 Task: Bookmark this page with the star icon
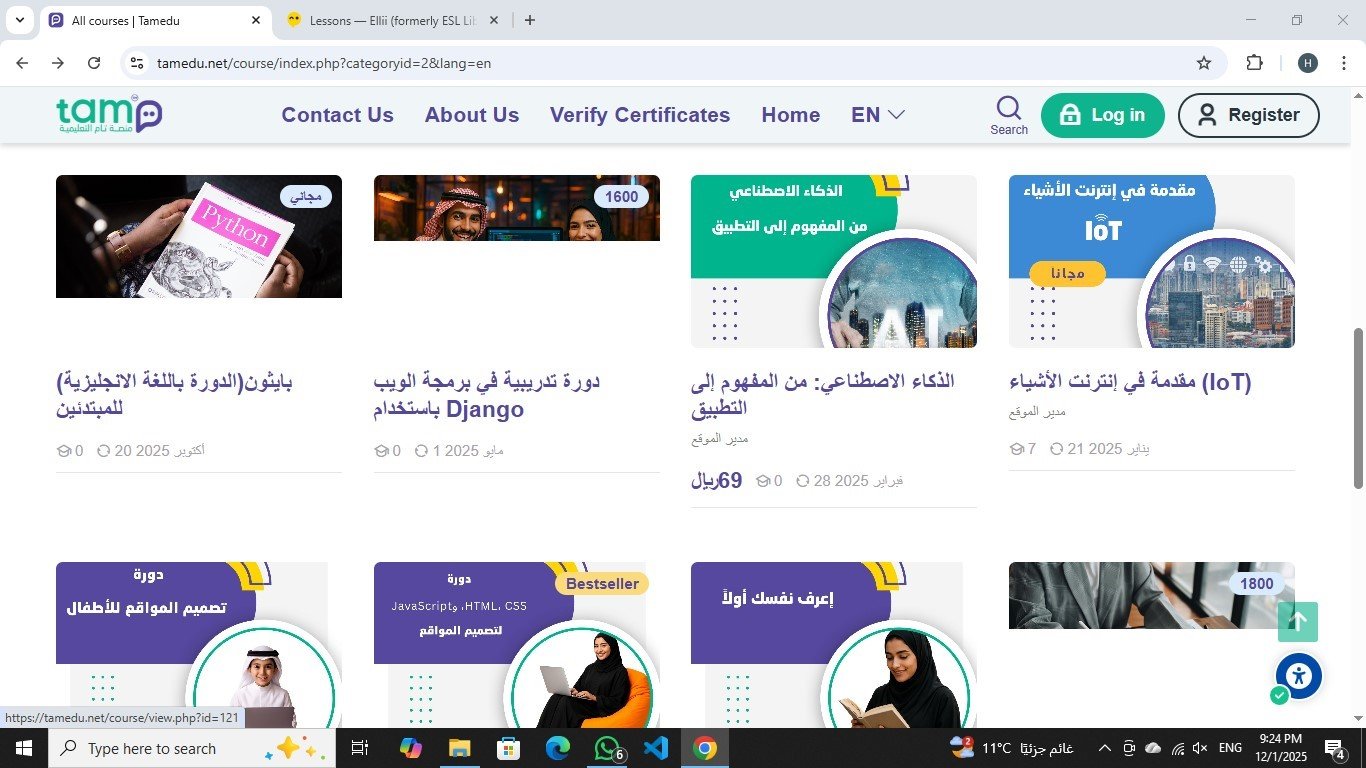click(1204, 63)
